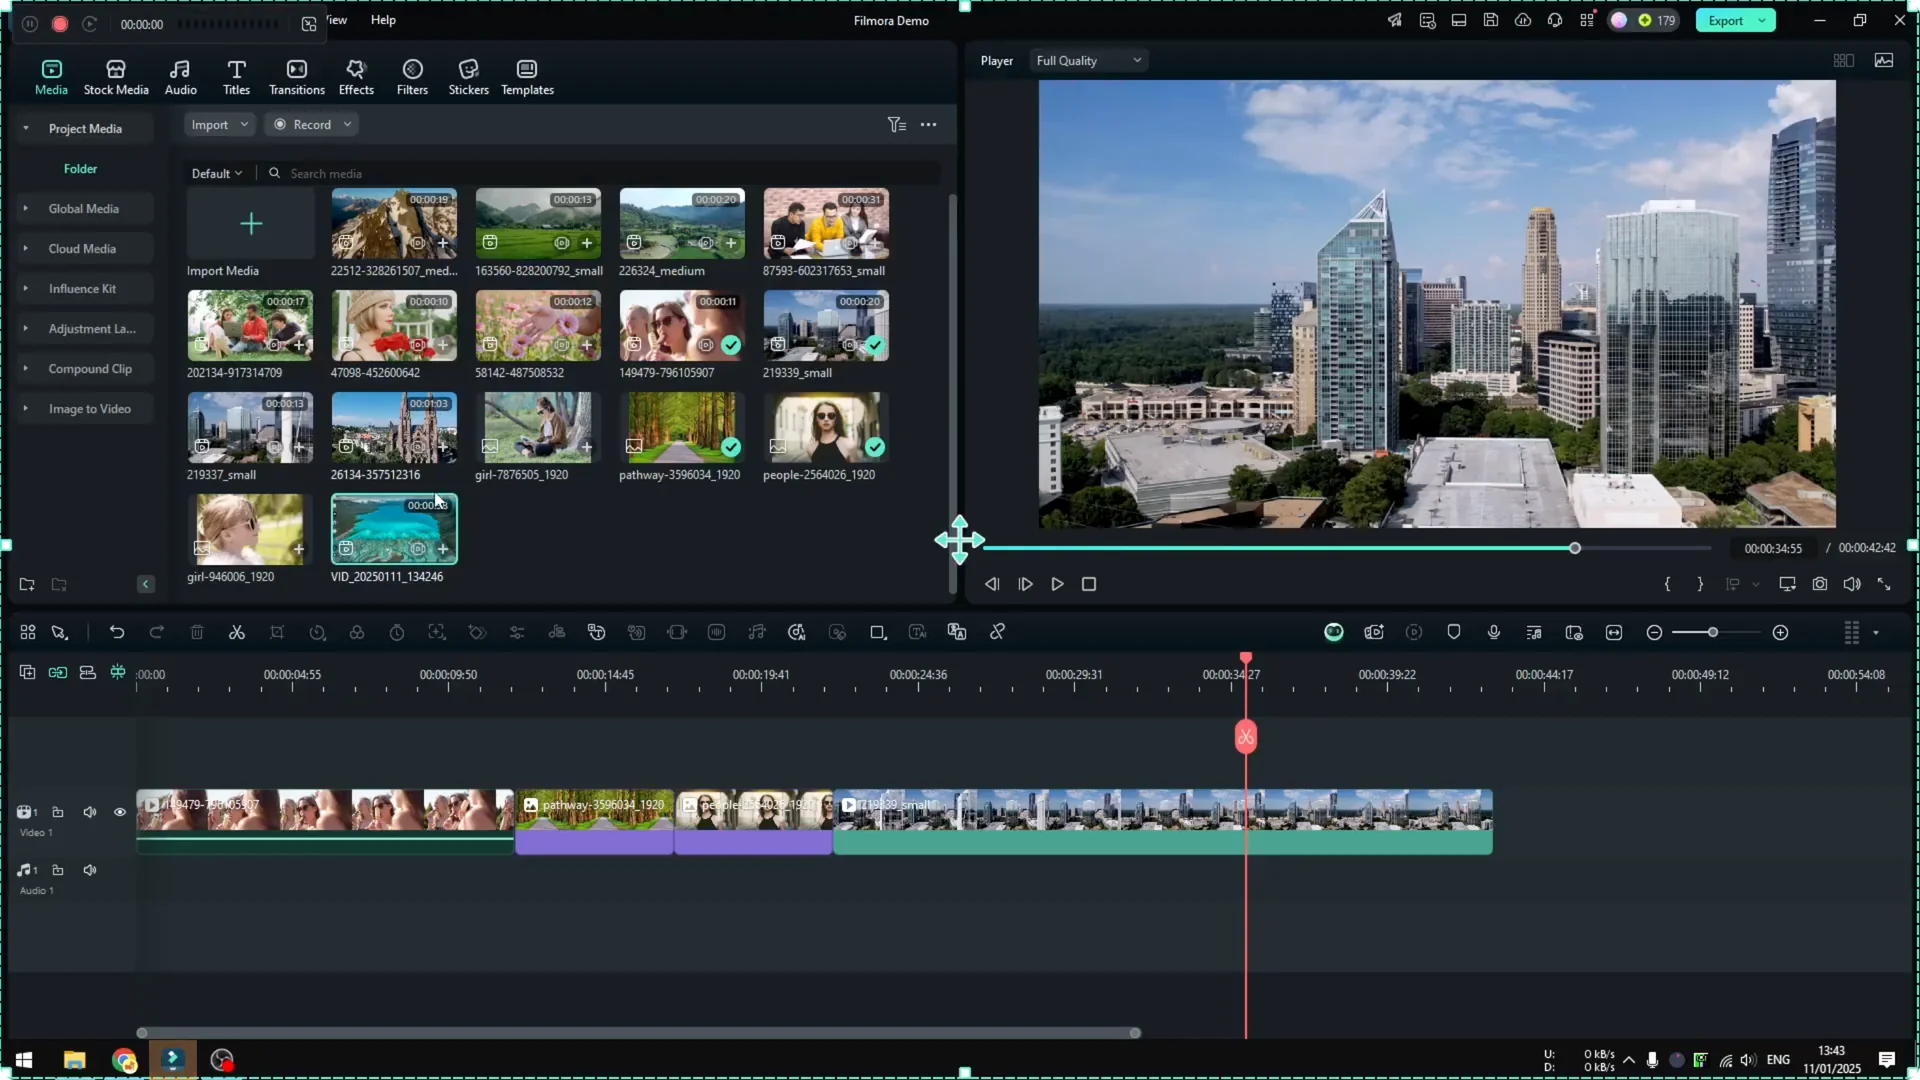Select the pathway-3596034_1920 thumbnail
Screen dimensions: 1920x1080
pos(681,427)
